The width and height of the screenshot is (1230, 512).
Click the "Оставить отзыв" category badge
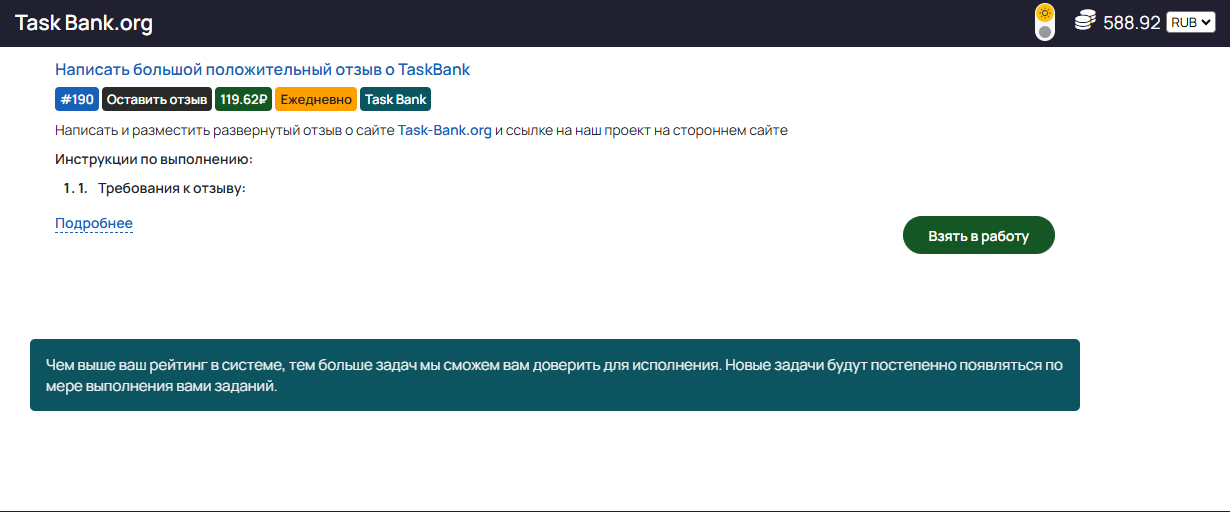tap(157, 99)
